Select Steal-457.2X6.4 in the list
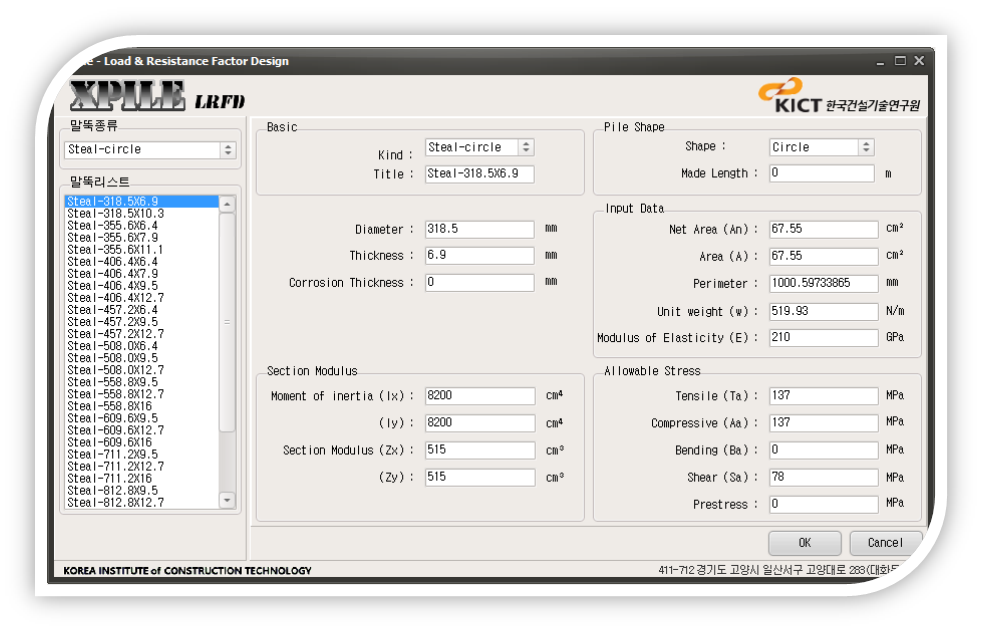Screen dimensions: 983x632 [x=142, y=310]
